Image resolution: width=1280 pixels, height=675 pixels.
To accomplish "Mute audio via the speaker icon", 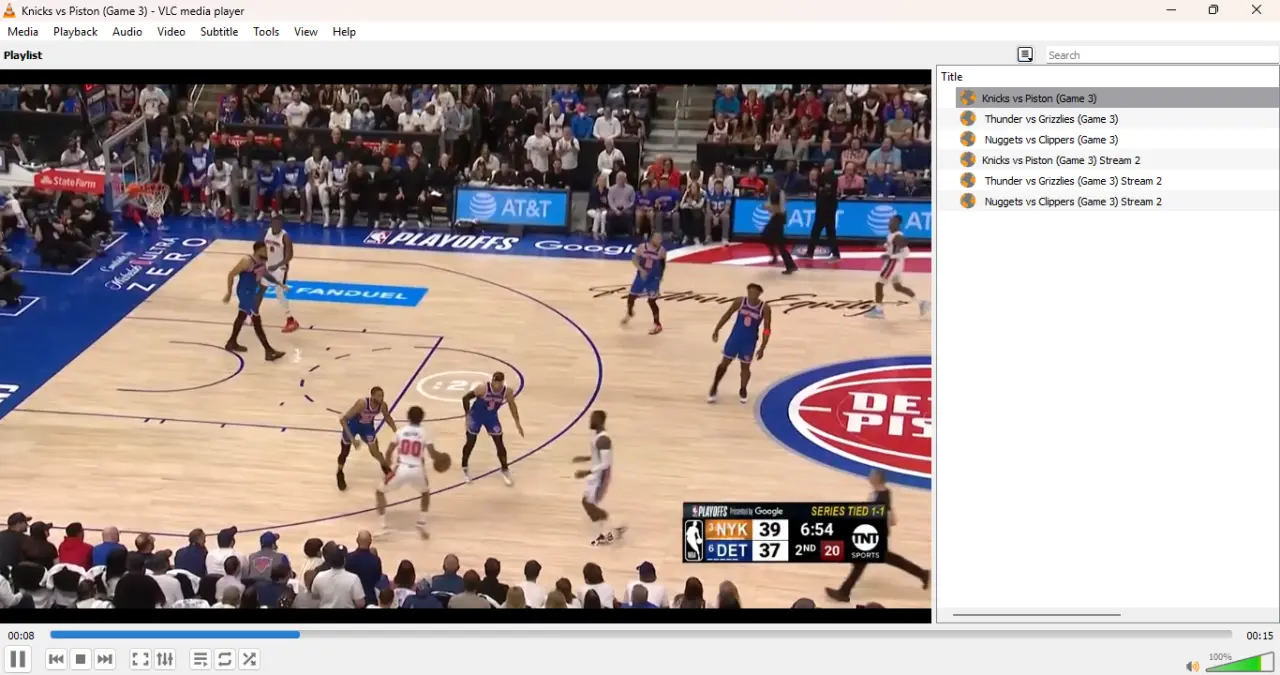I will click(x=1192, y=666).
